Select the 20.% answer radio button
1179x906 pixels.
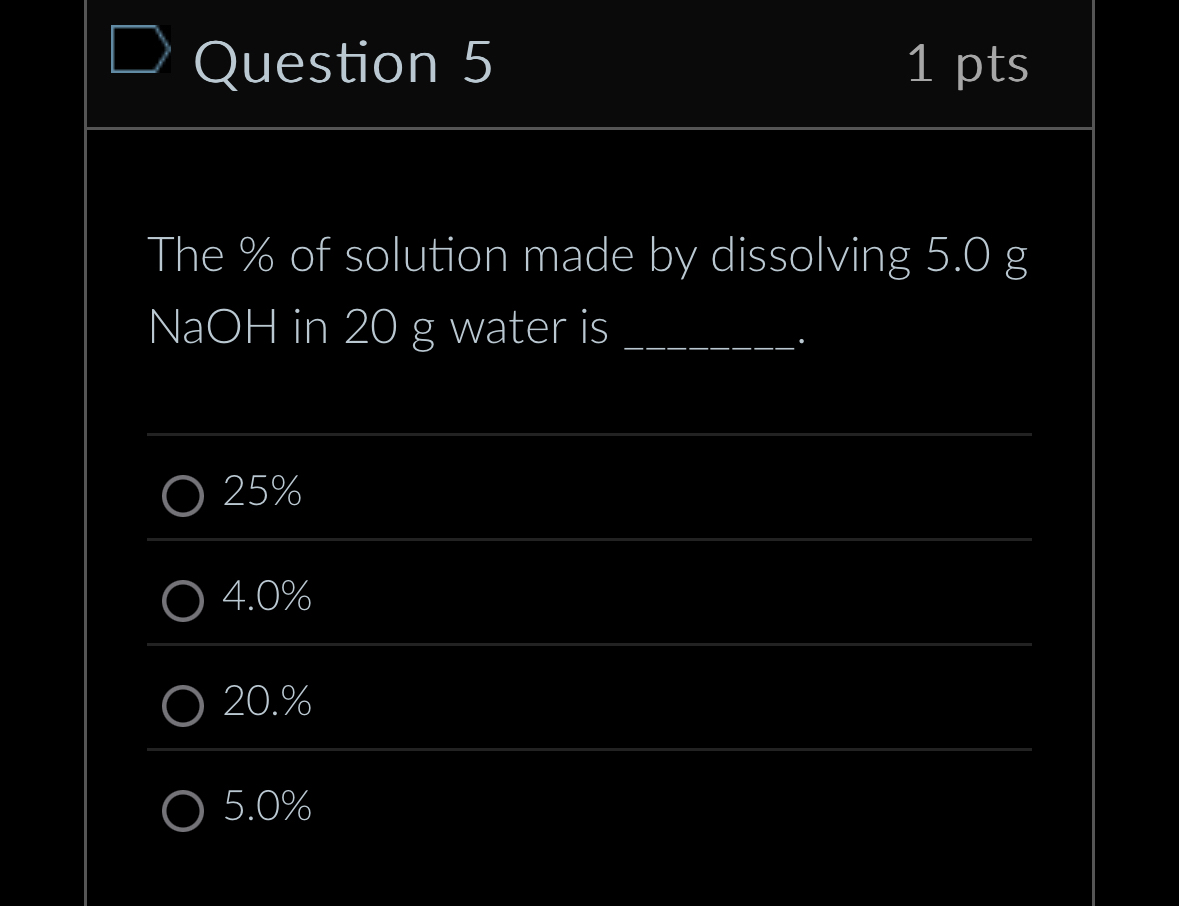pos(183,706)
